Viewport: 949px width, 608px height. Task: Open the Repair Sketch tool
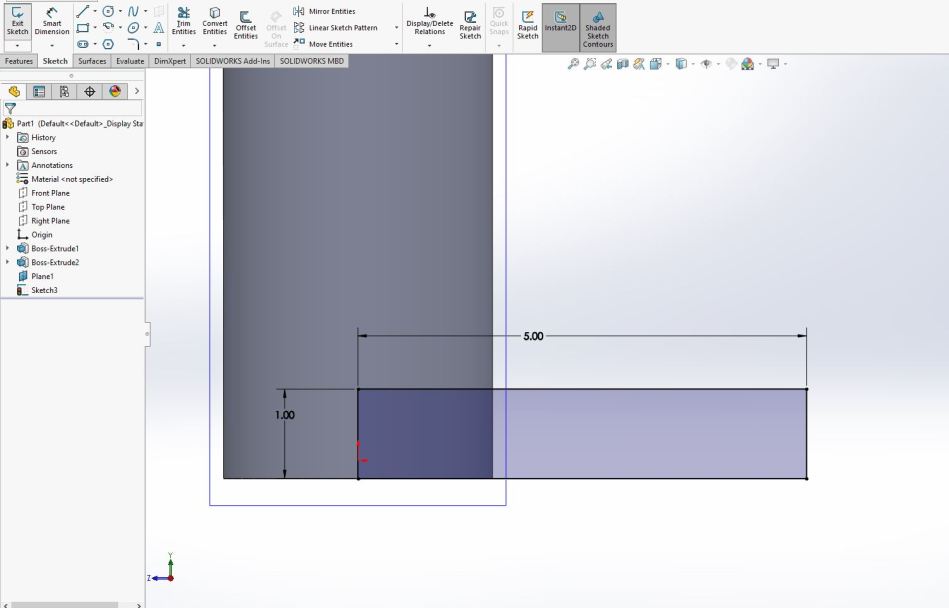click(x=470, y=22)
